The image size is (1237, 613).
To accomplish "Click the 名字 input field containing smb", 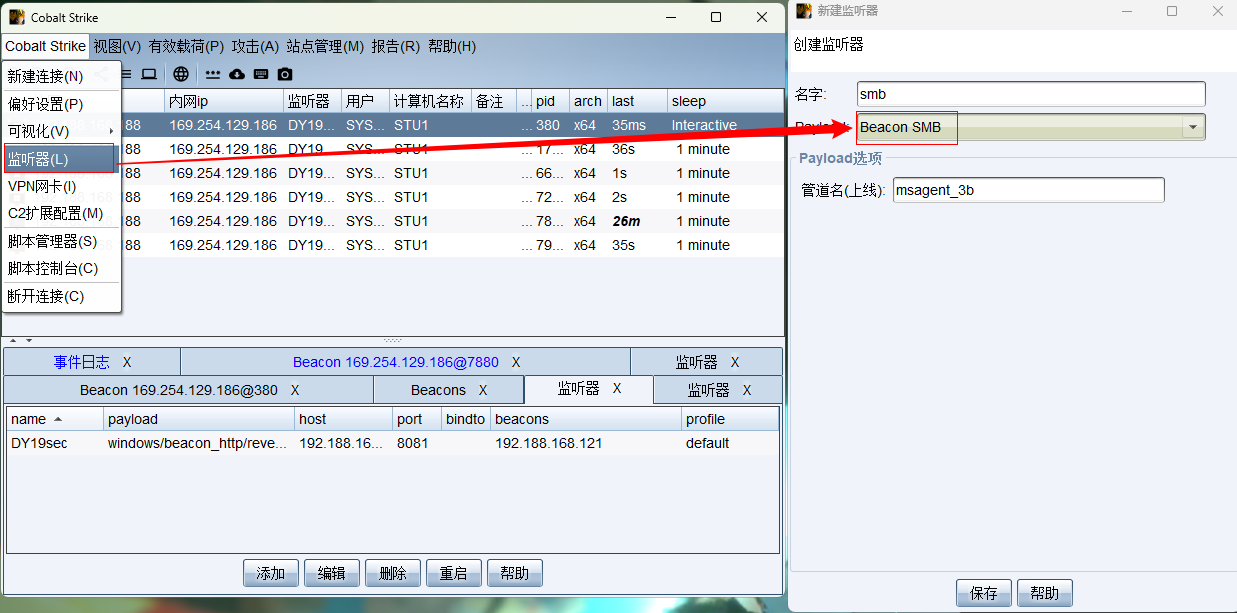I will (x=1031, y=94).
